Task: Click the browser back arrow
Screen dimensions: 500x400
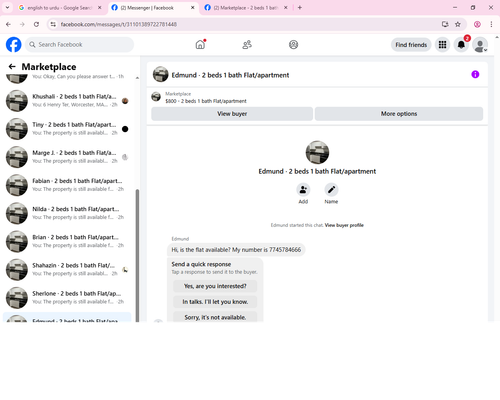Action: 8,24
